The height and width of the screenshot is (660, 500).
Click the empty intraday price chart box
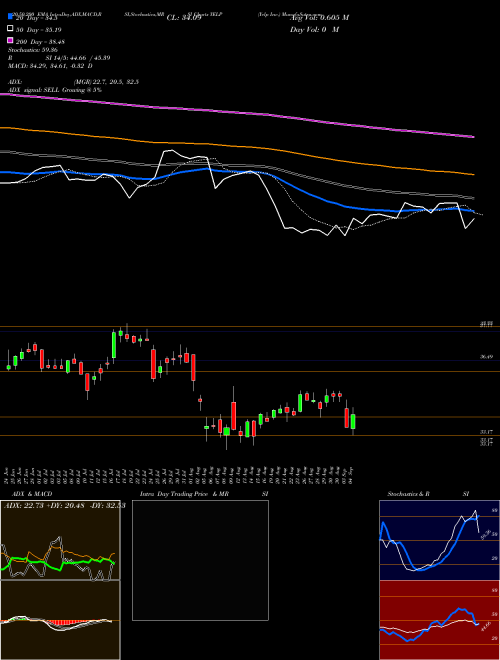200,560
